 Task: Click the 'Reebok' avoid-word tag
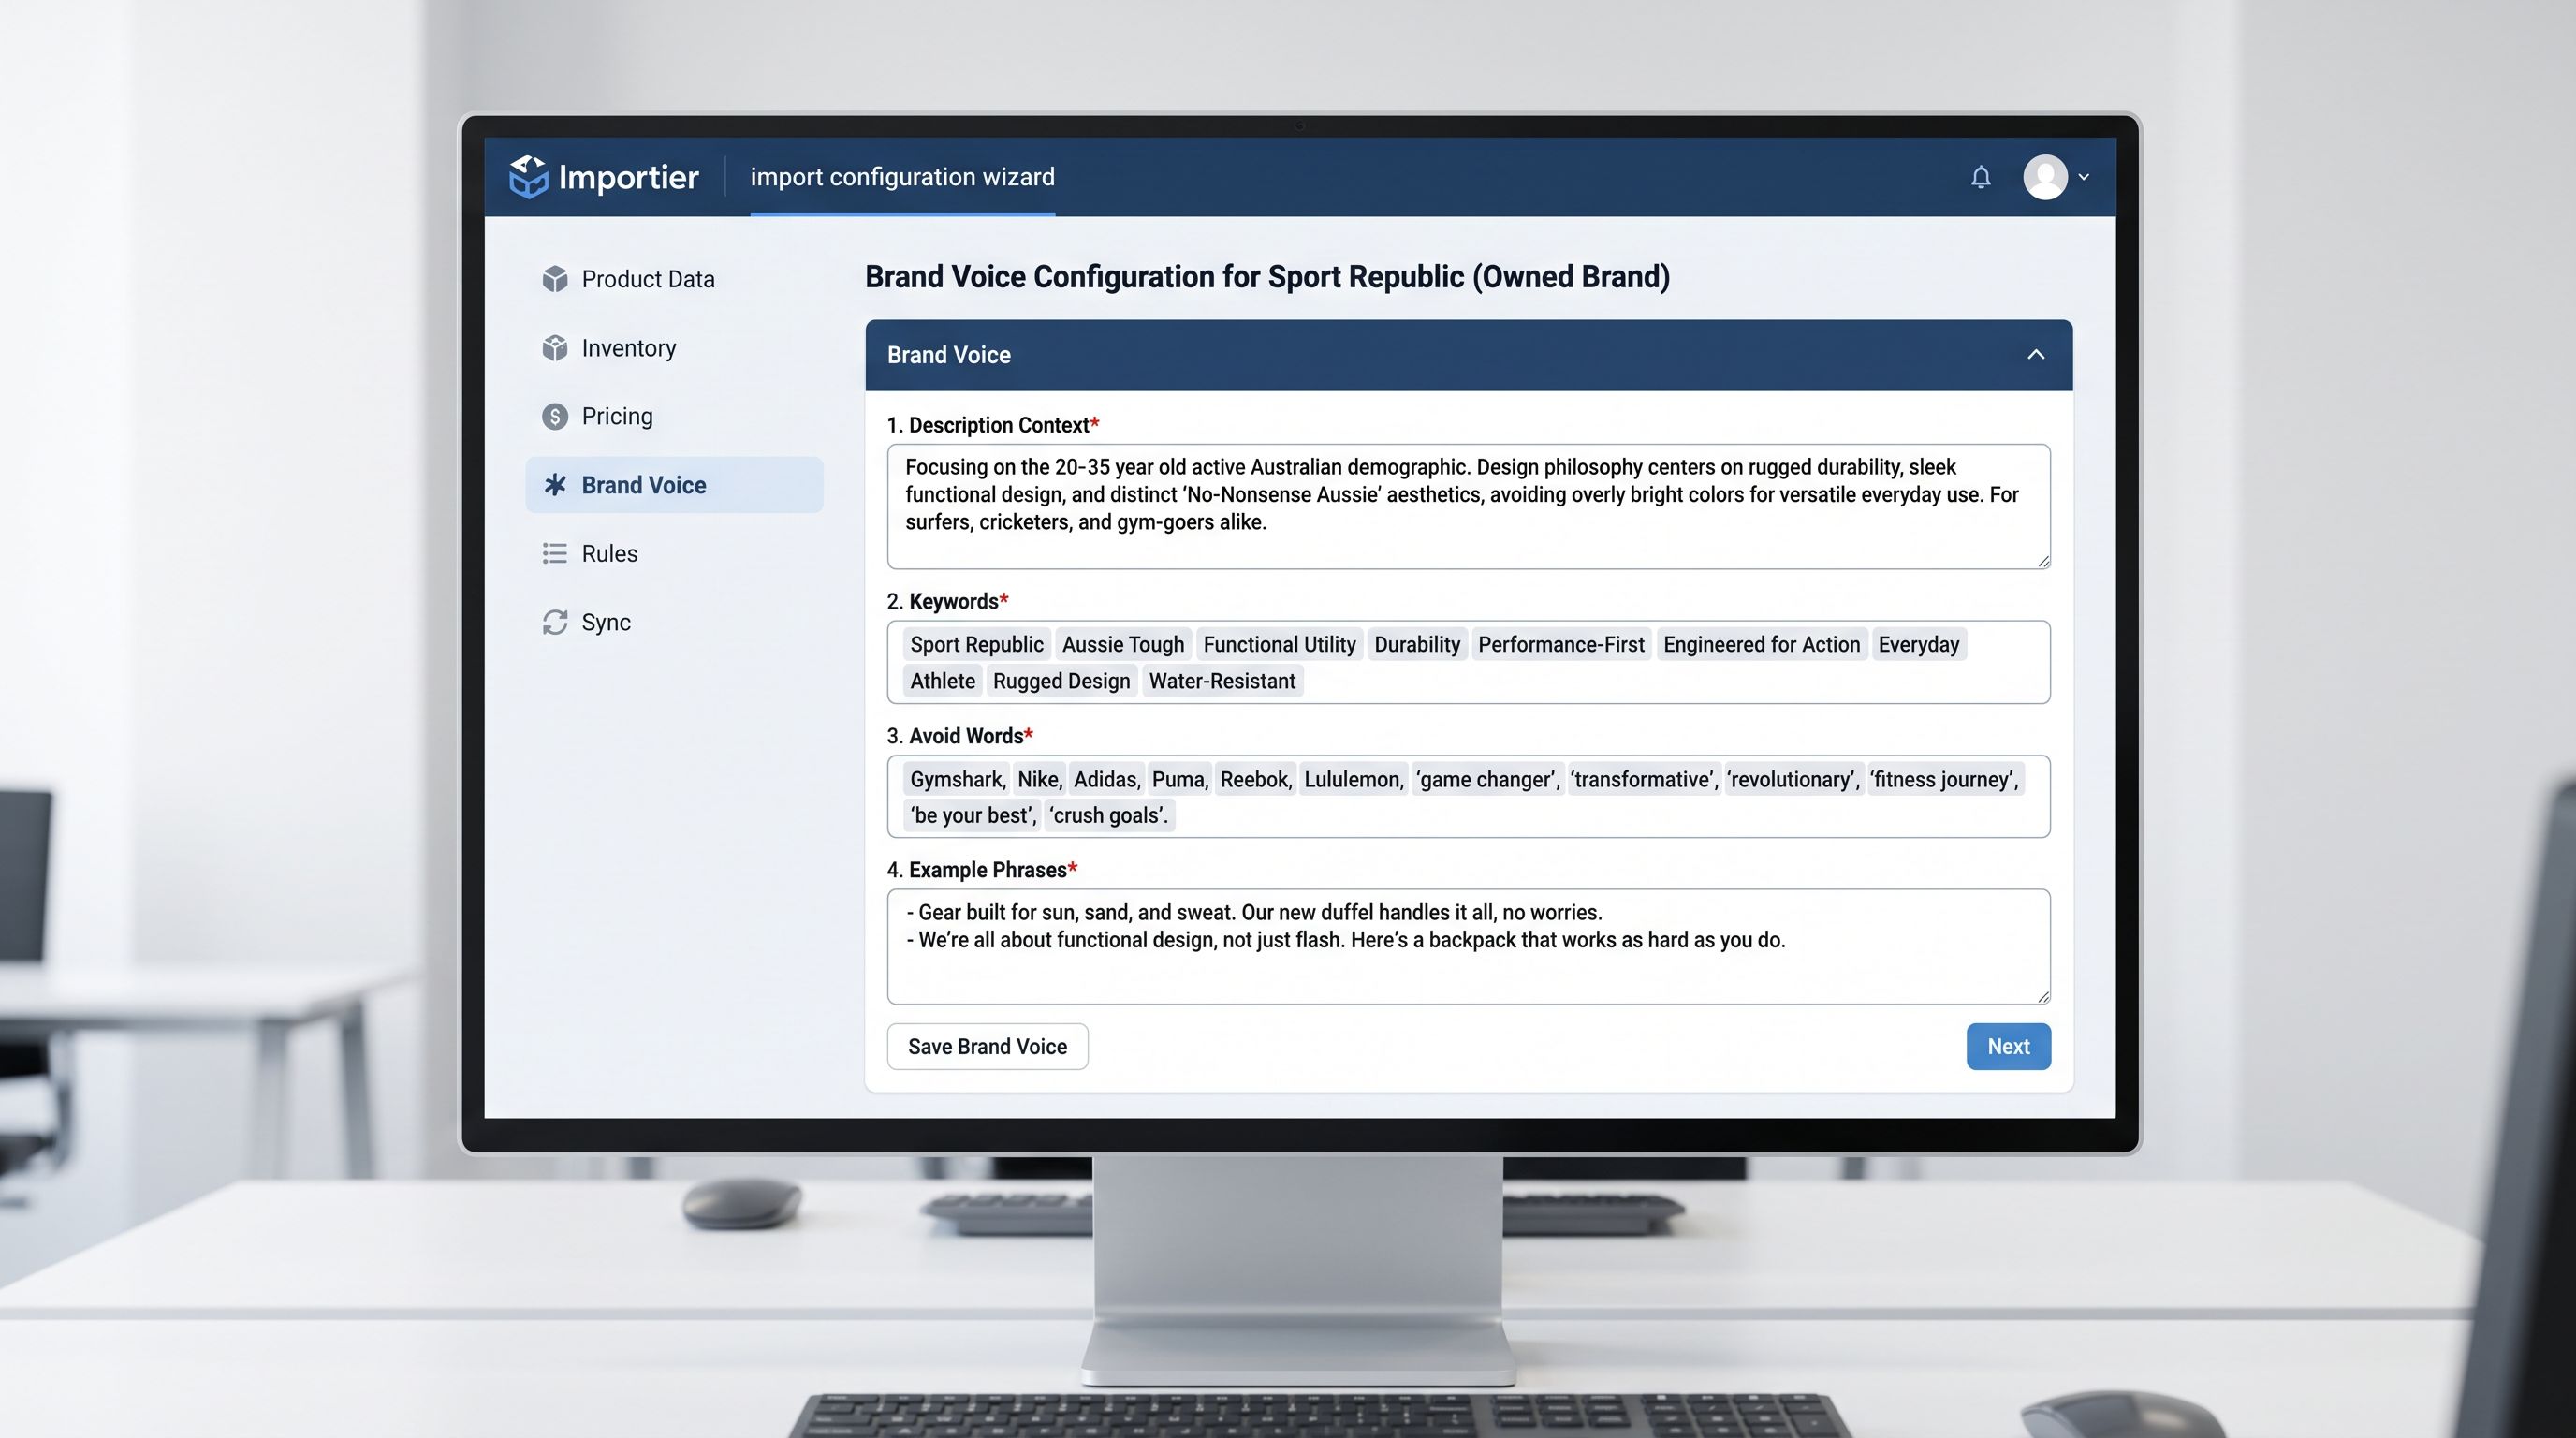pos(1256,779)
